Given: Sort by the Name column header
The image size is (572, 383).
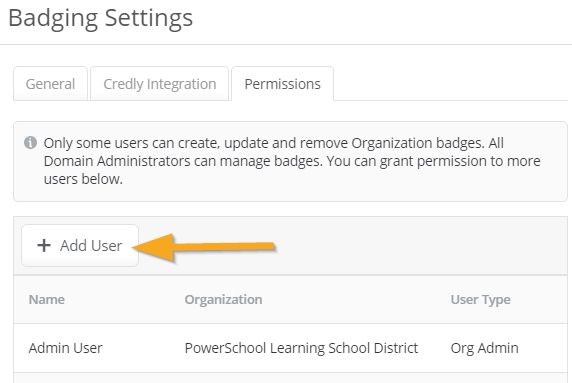Looking at the screenshot, I should tap(47, 299).
